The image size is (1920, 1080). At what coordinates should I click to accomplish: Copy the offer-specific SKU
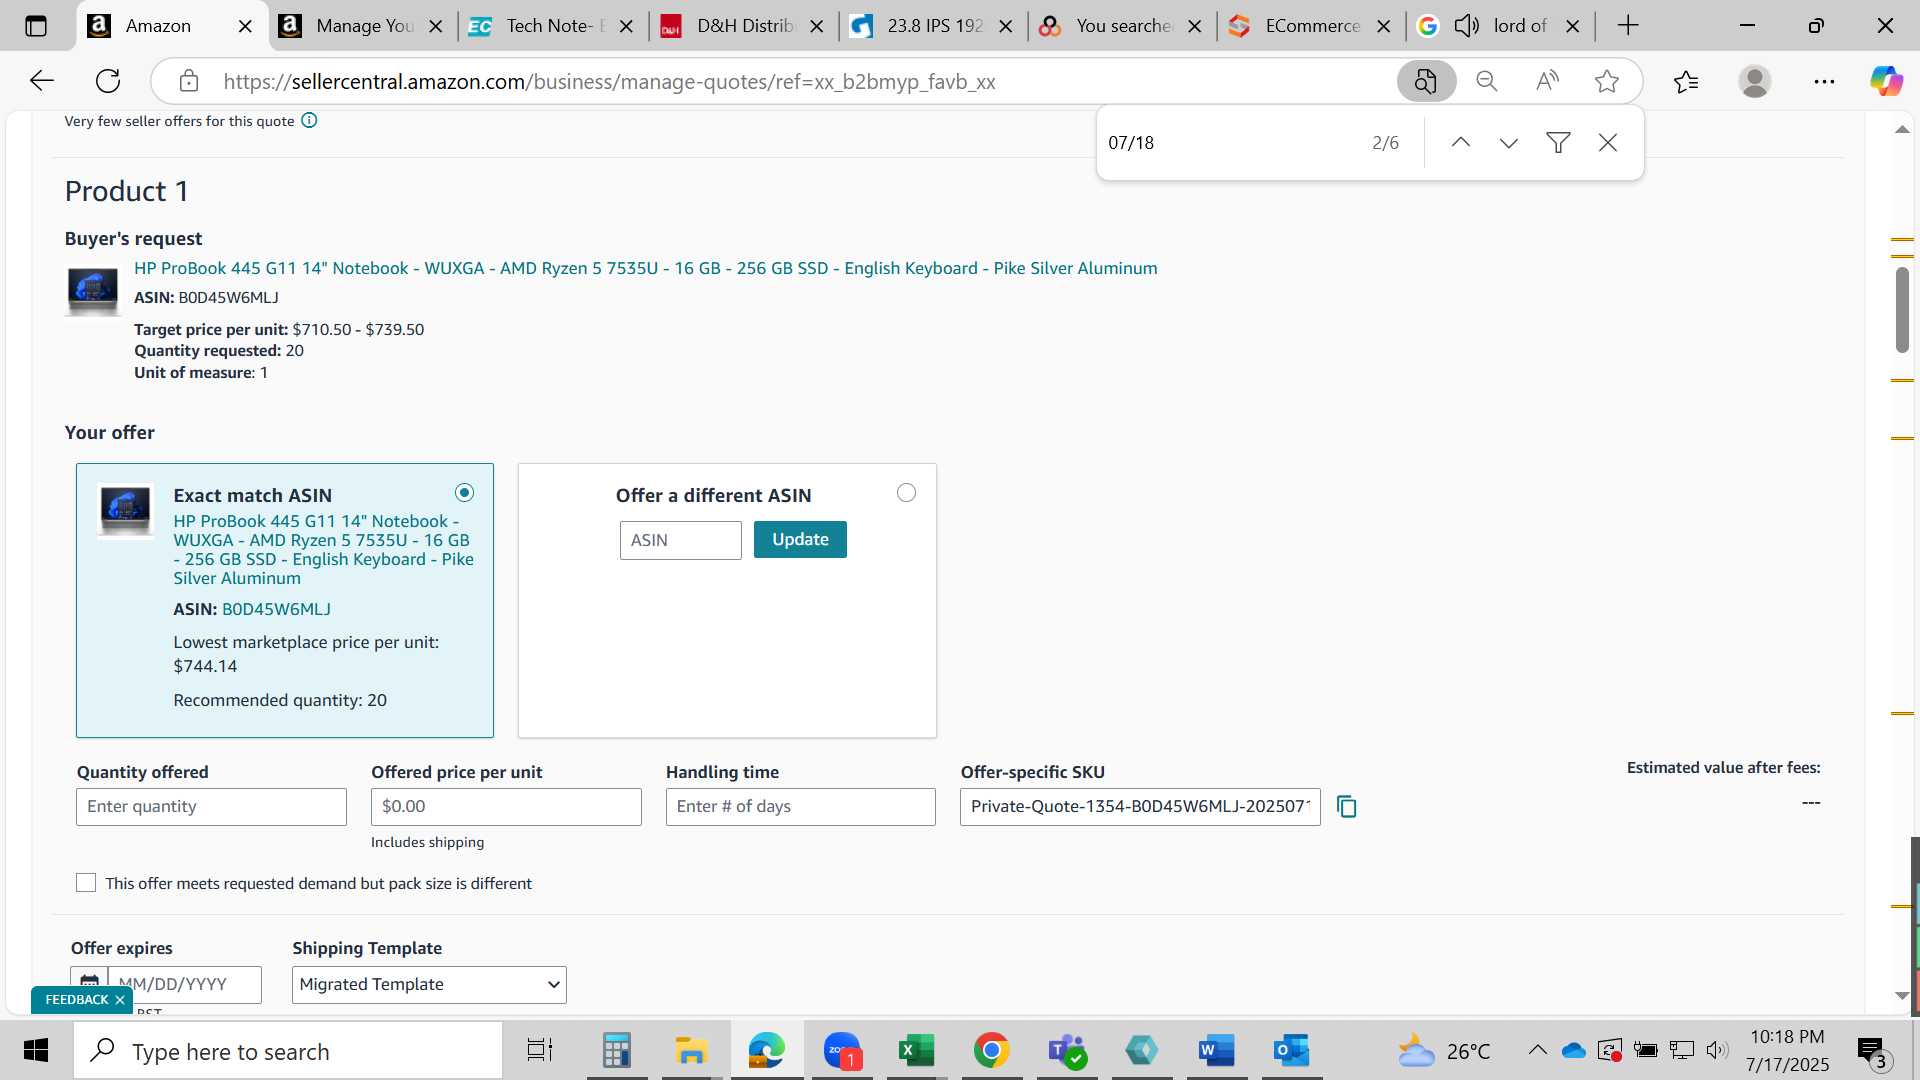coord(1347,807)
